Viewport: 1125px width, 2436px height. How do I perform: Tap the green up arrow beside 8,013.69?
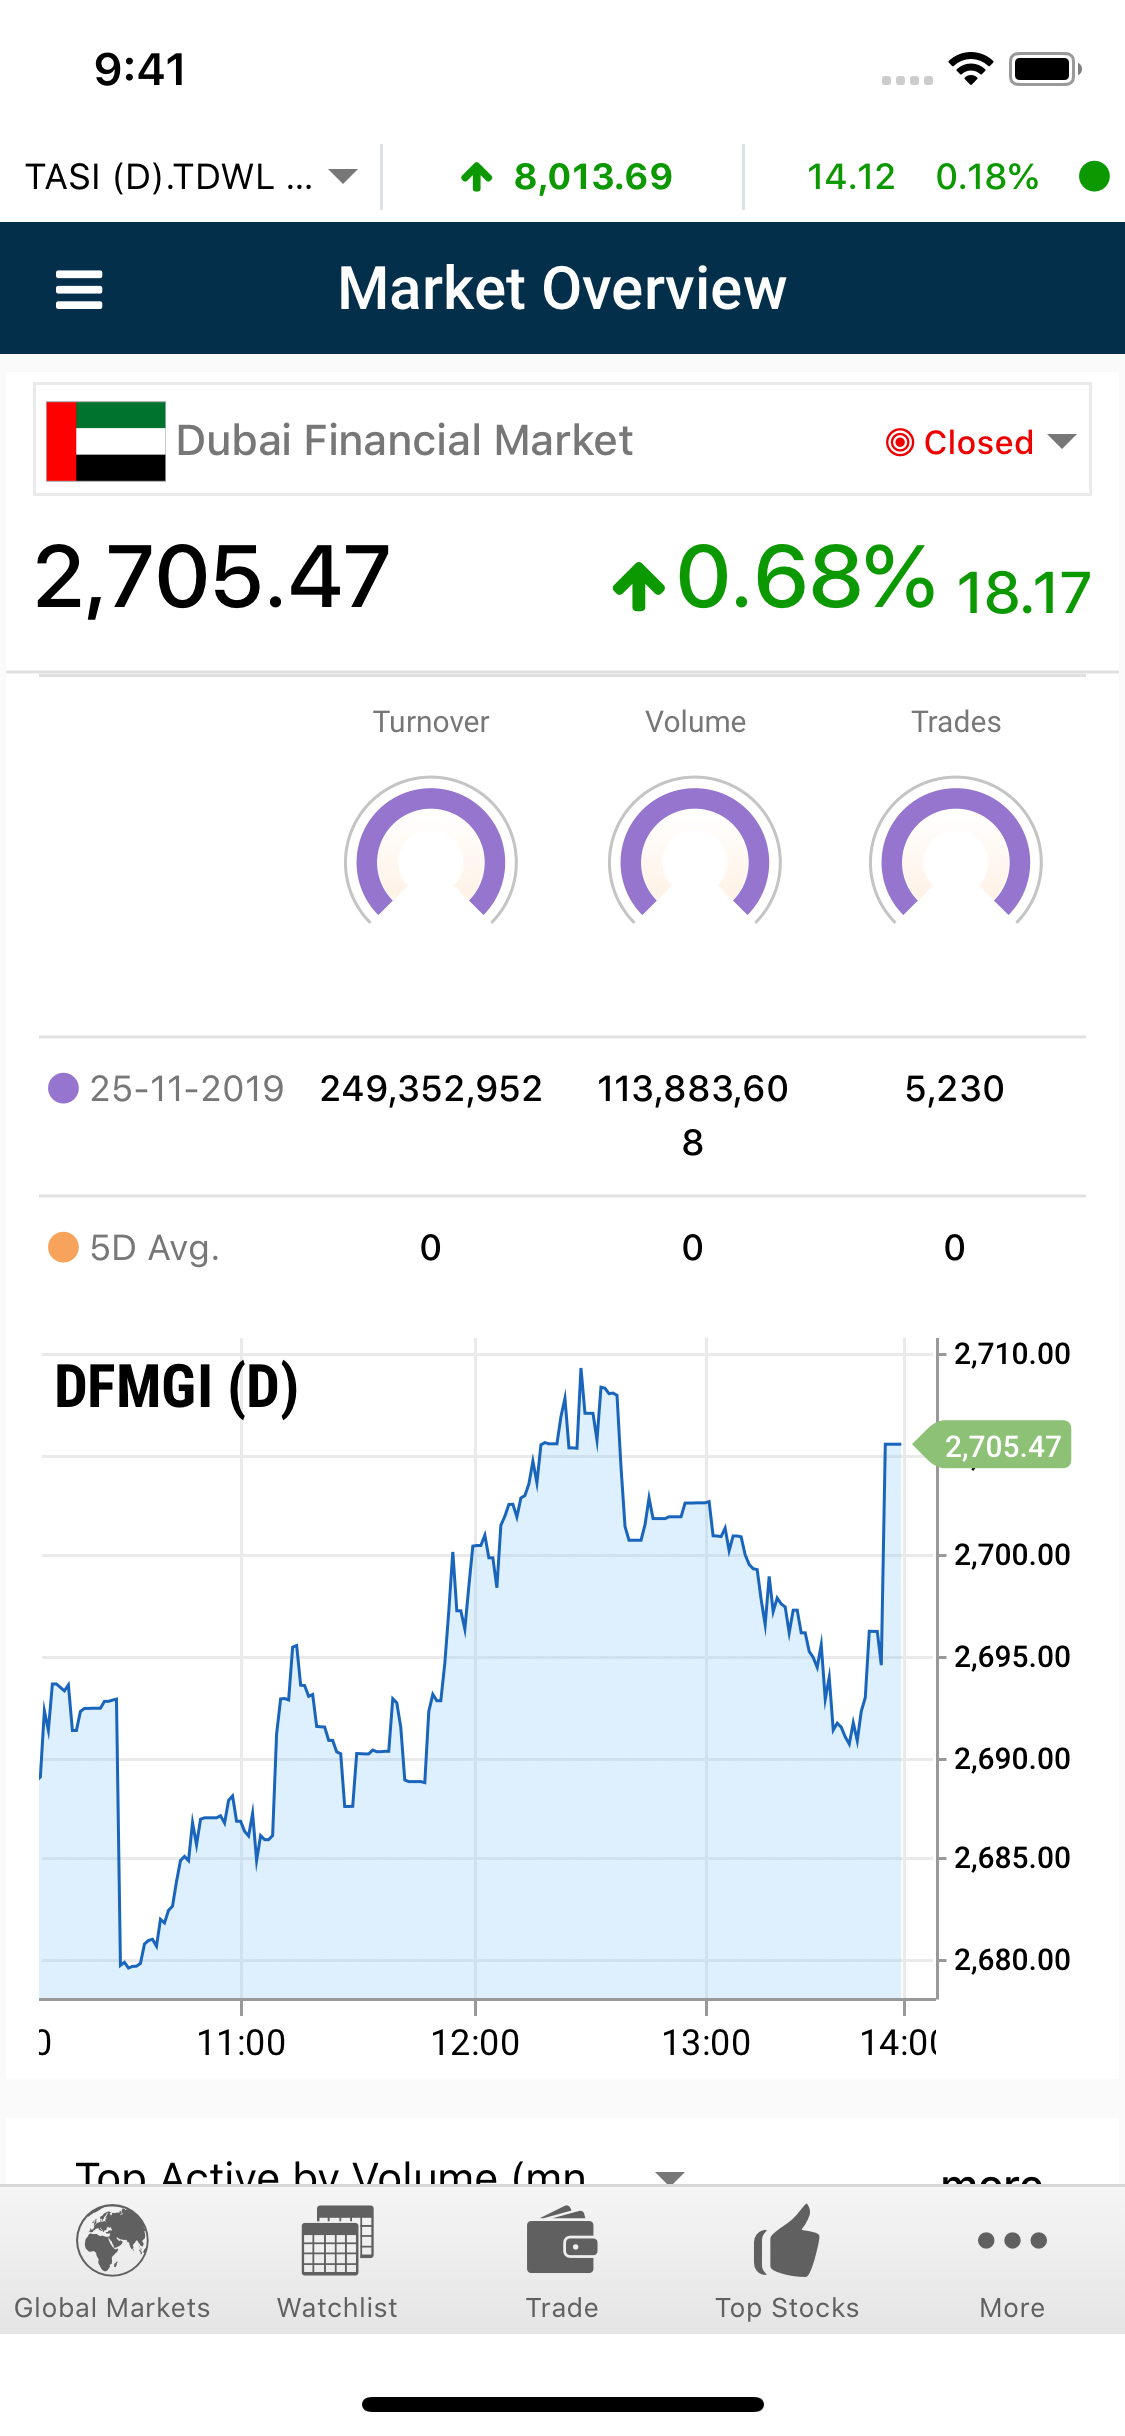(x=477, y=177)
